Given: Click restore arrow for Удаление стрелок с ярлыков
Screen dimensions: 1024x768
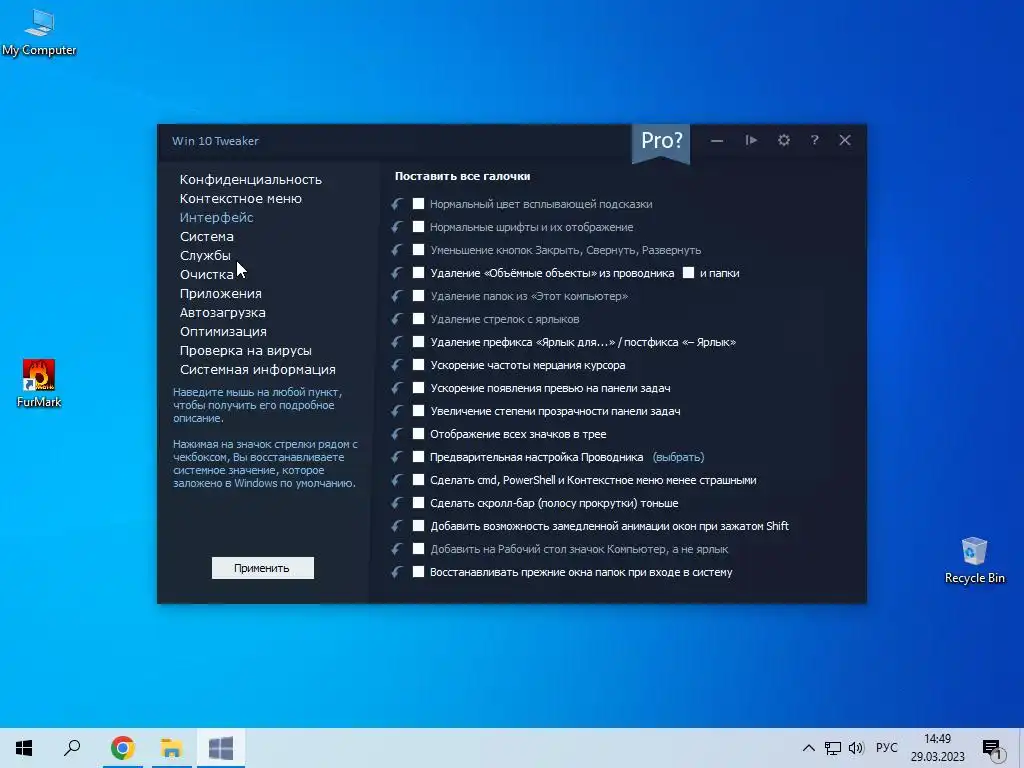Looking at the screenshot, I should point(396,319).
